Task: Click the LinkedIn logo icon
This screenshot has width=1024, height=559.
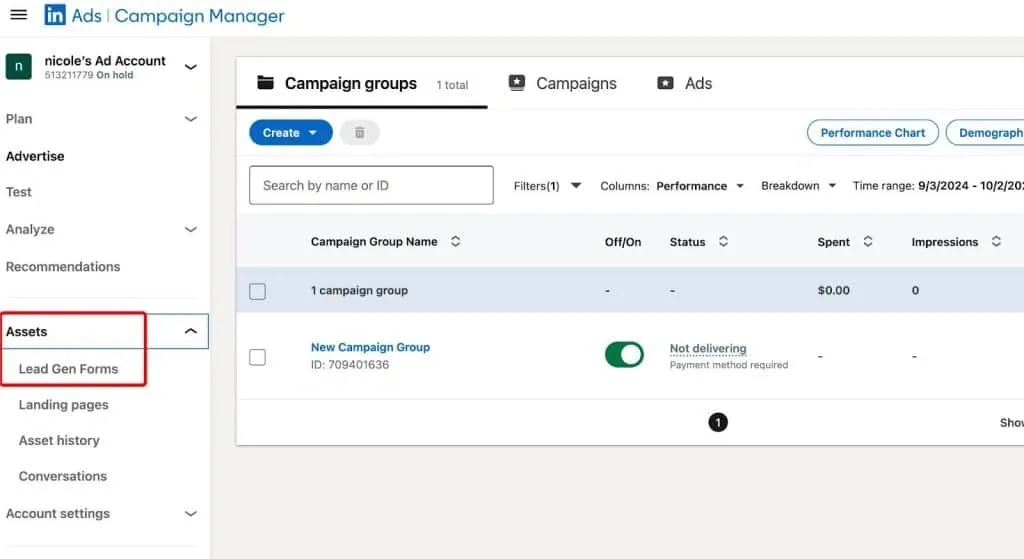Action: (x=55, y=15)
